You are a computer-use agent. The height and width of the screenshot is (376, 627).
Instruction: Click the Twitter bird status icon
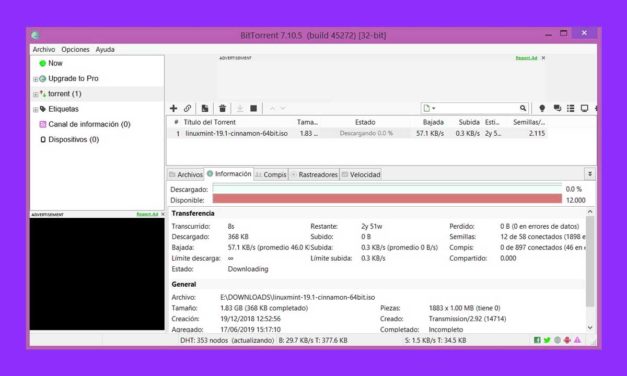(547, 340)
